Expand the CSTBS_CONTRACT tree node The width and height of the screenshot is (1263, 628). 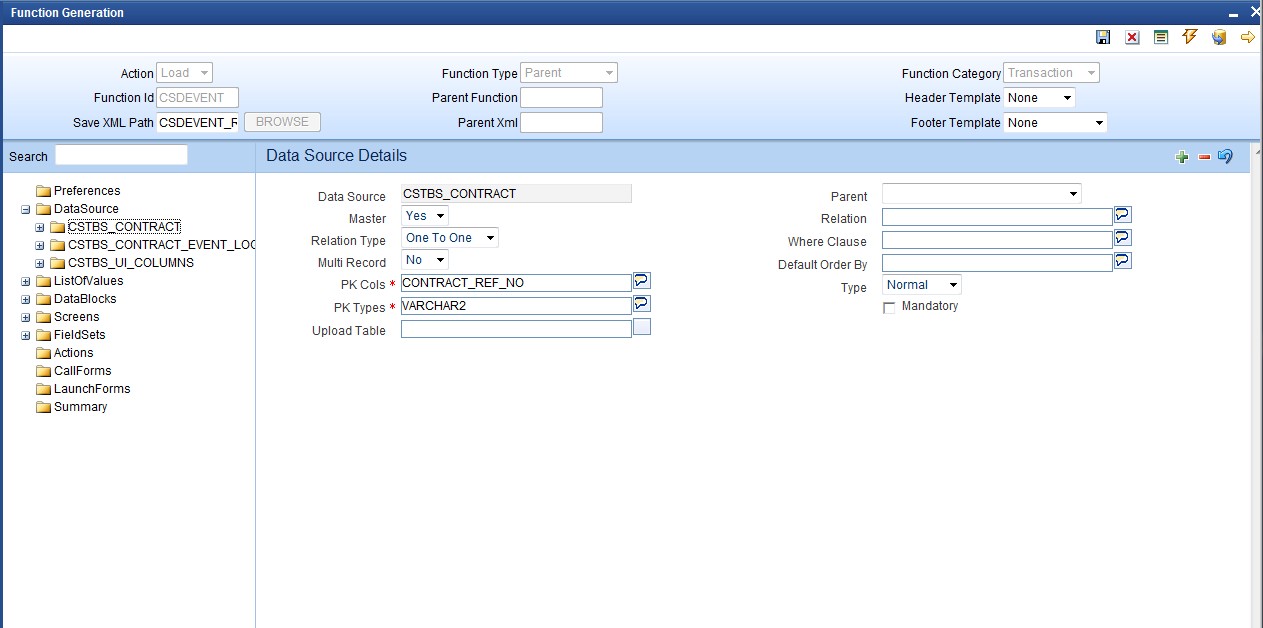[x=39, y=227]
